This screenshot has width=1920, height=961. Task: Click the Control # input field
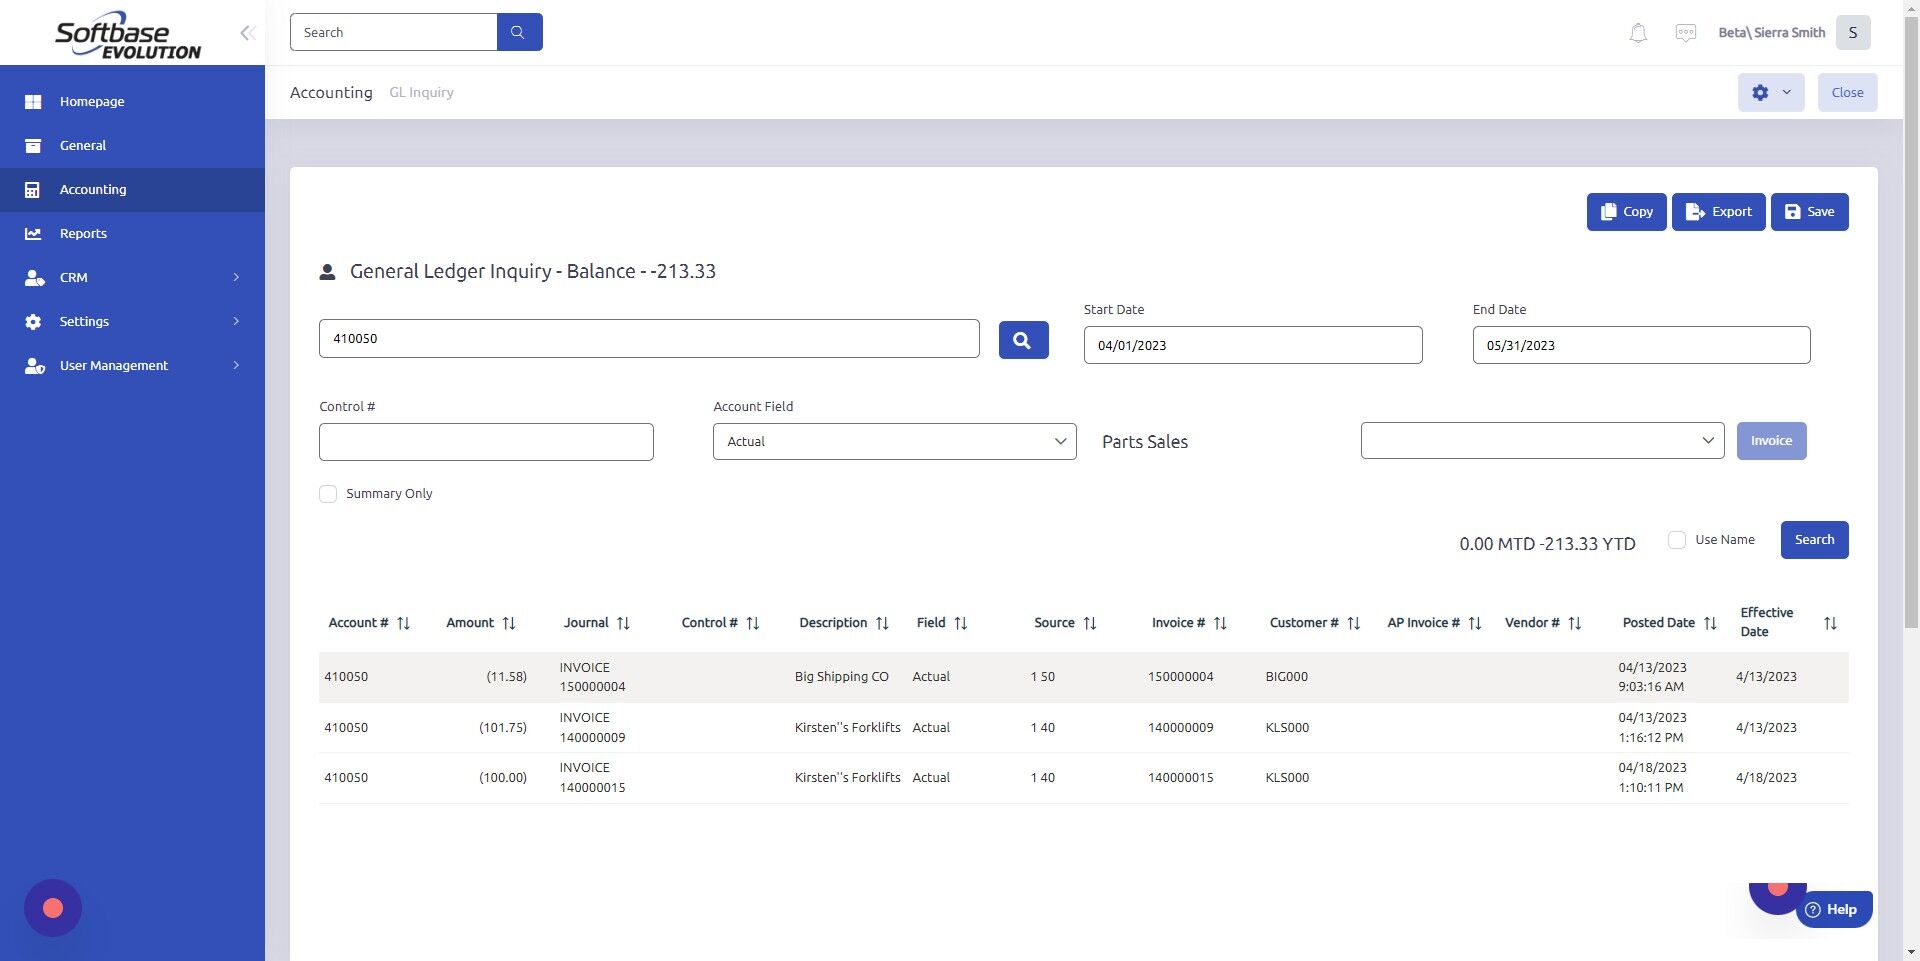[x=486, y=442]
